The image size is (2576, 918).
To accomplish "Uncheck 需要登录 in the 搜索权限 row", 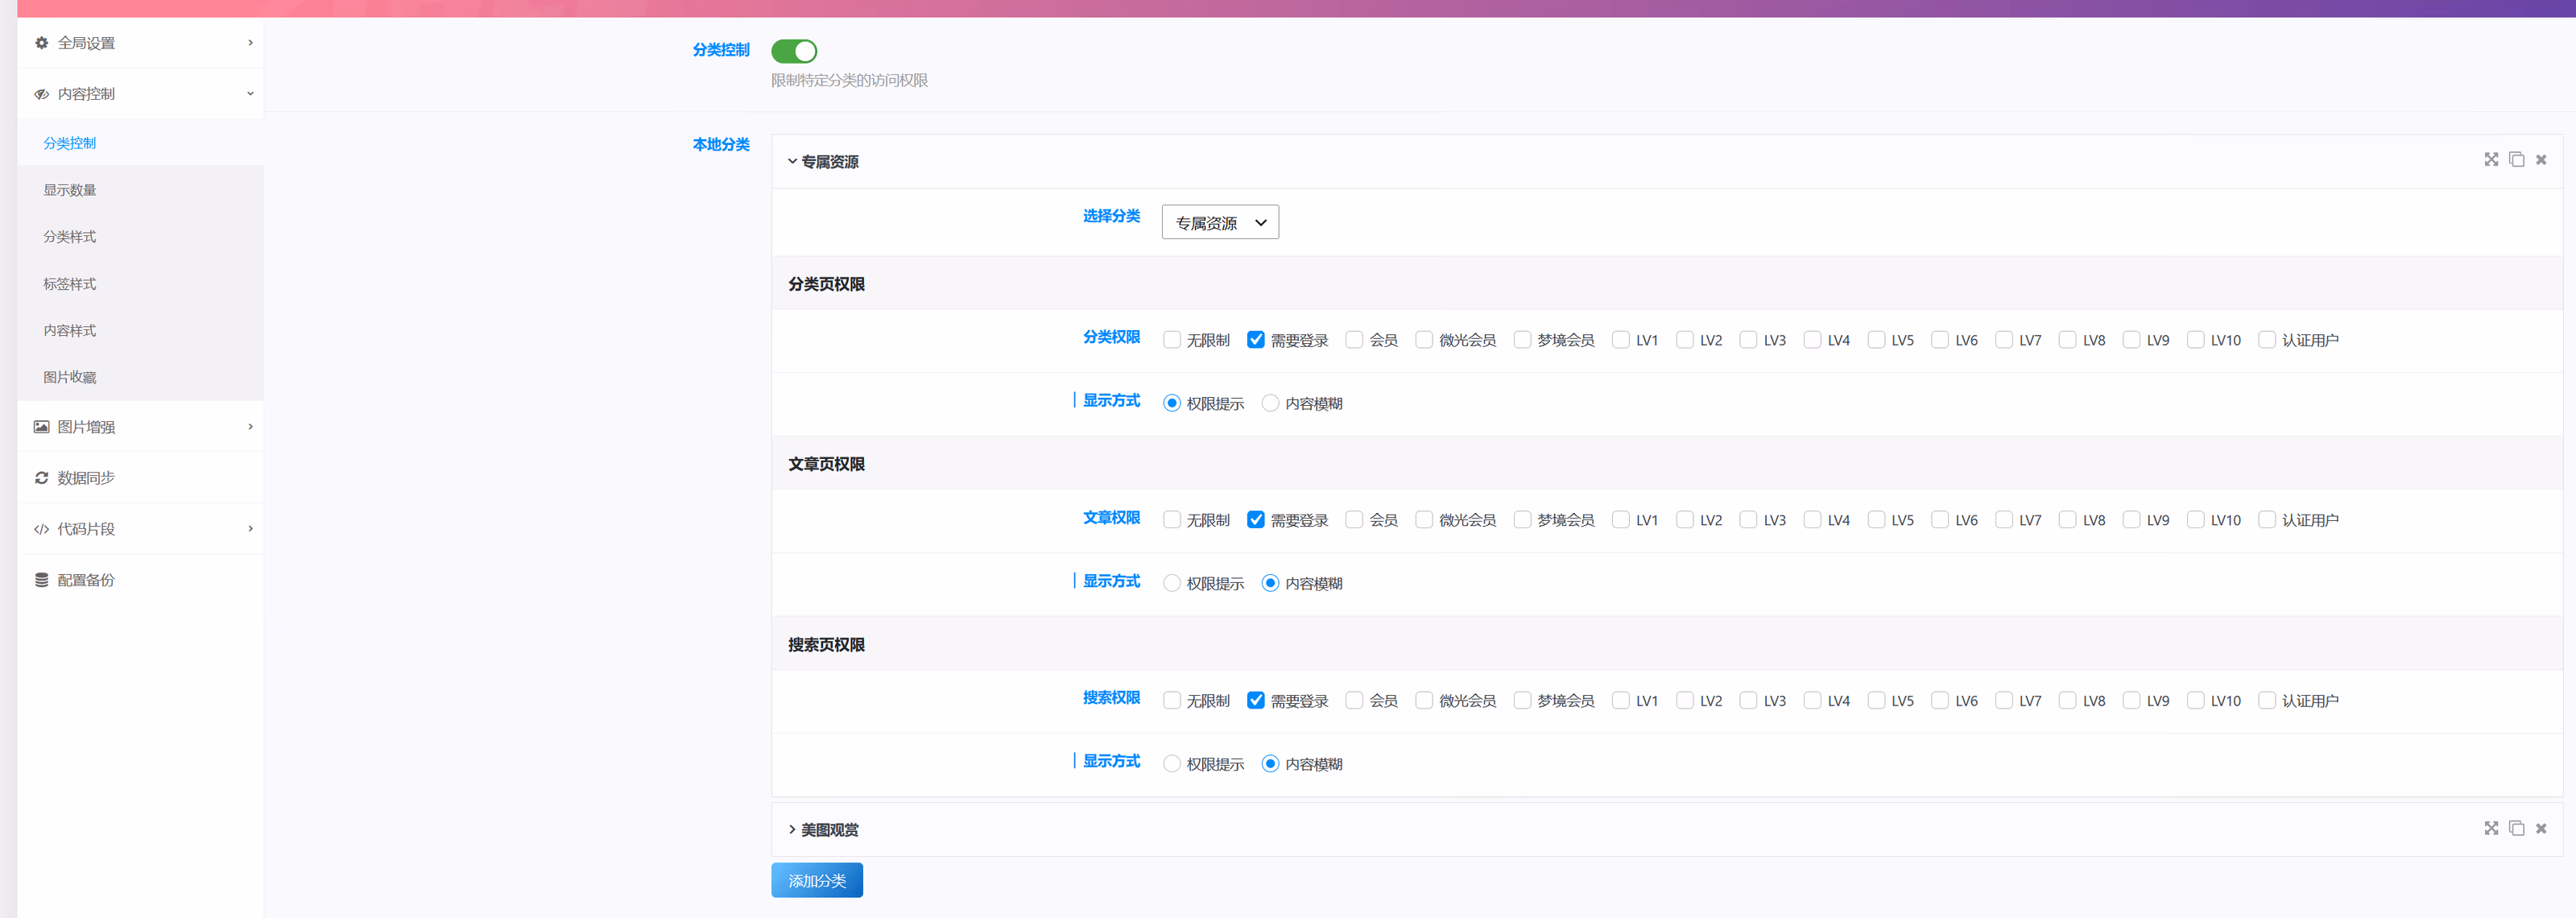I will (x=1256, y=700).
